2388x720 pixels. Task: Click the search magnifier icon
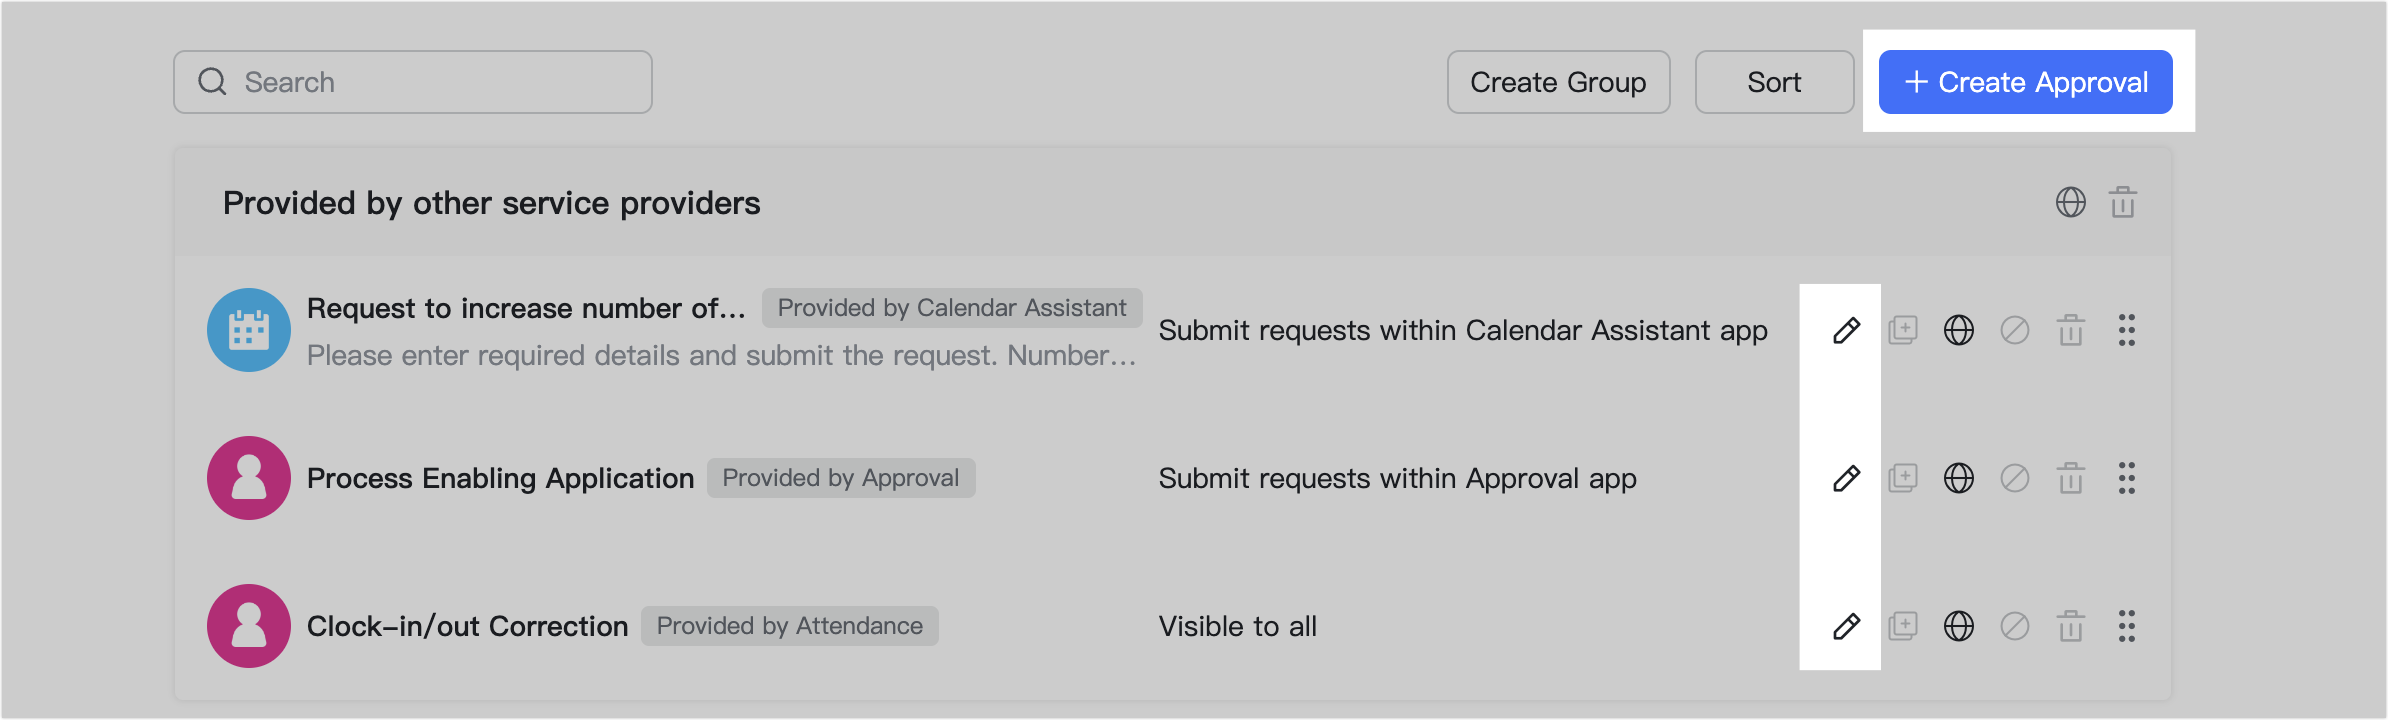click(213, 81)
